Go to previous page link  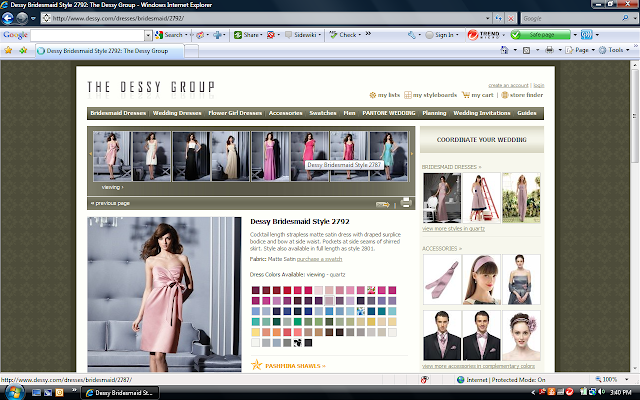point(110,203)
